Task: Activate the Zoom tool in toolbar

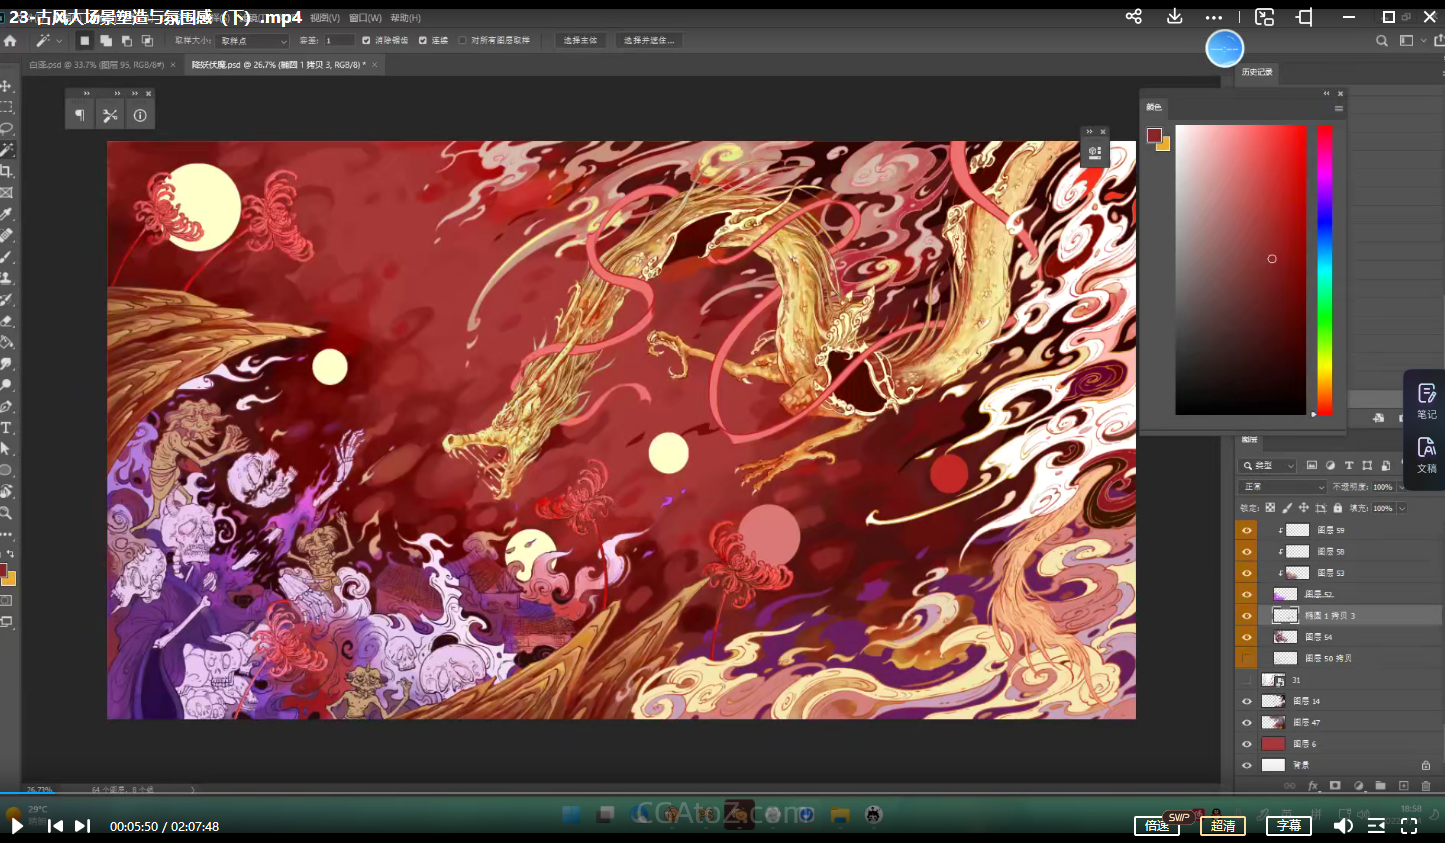Action: click(x=6, y=513)
